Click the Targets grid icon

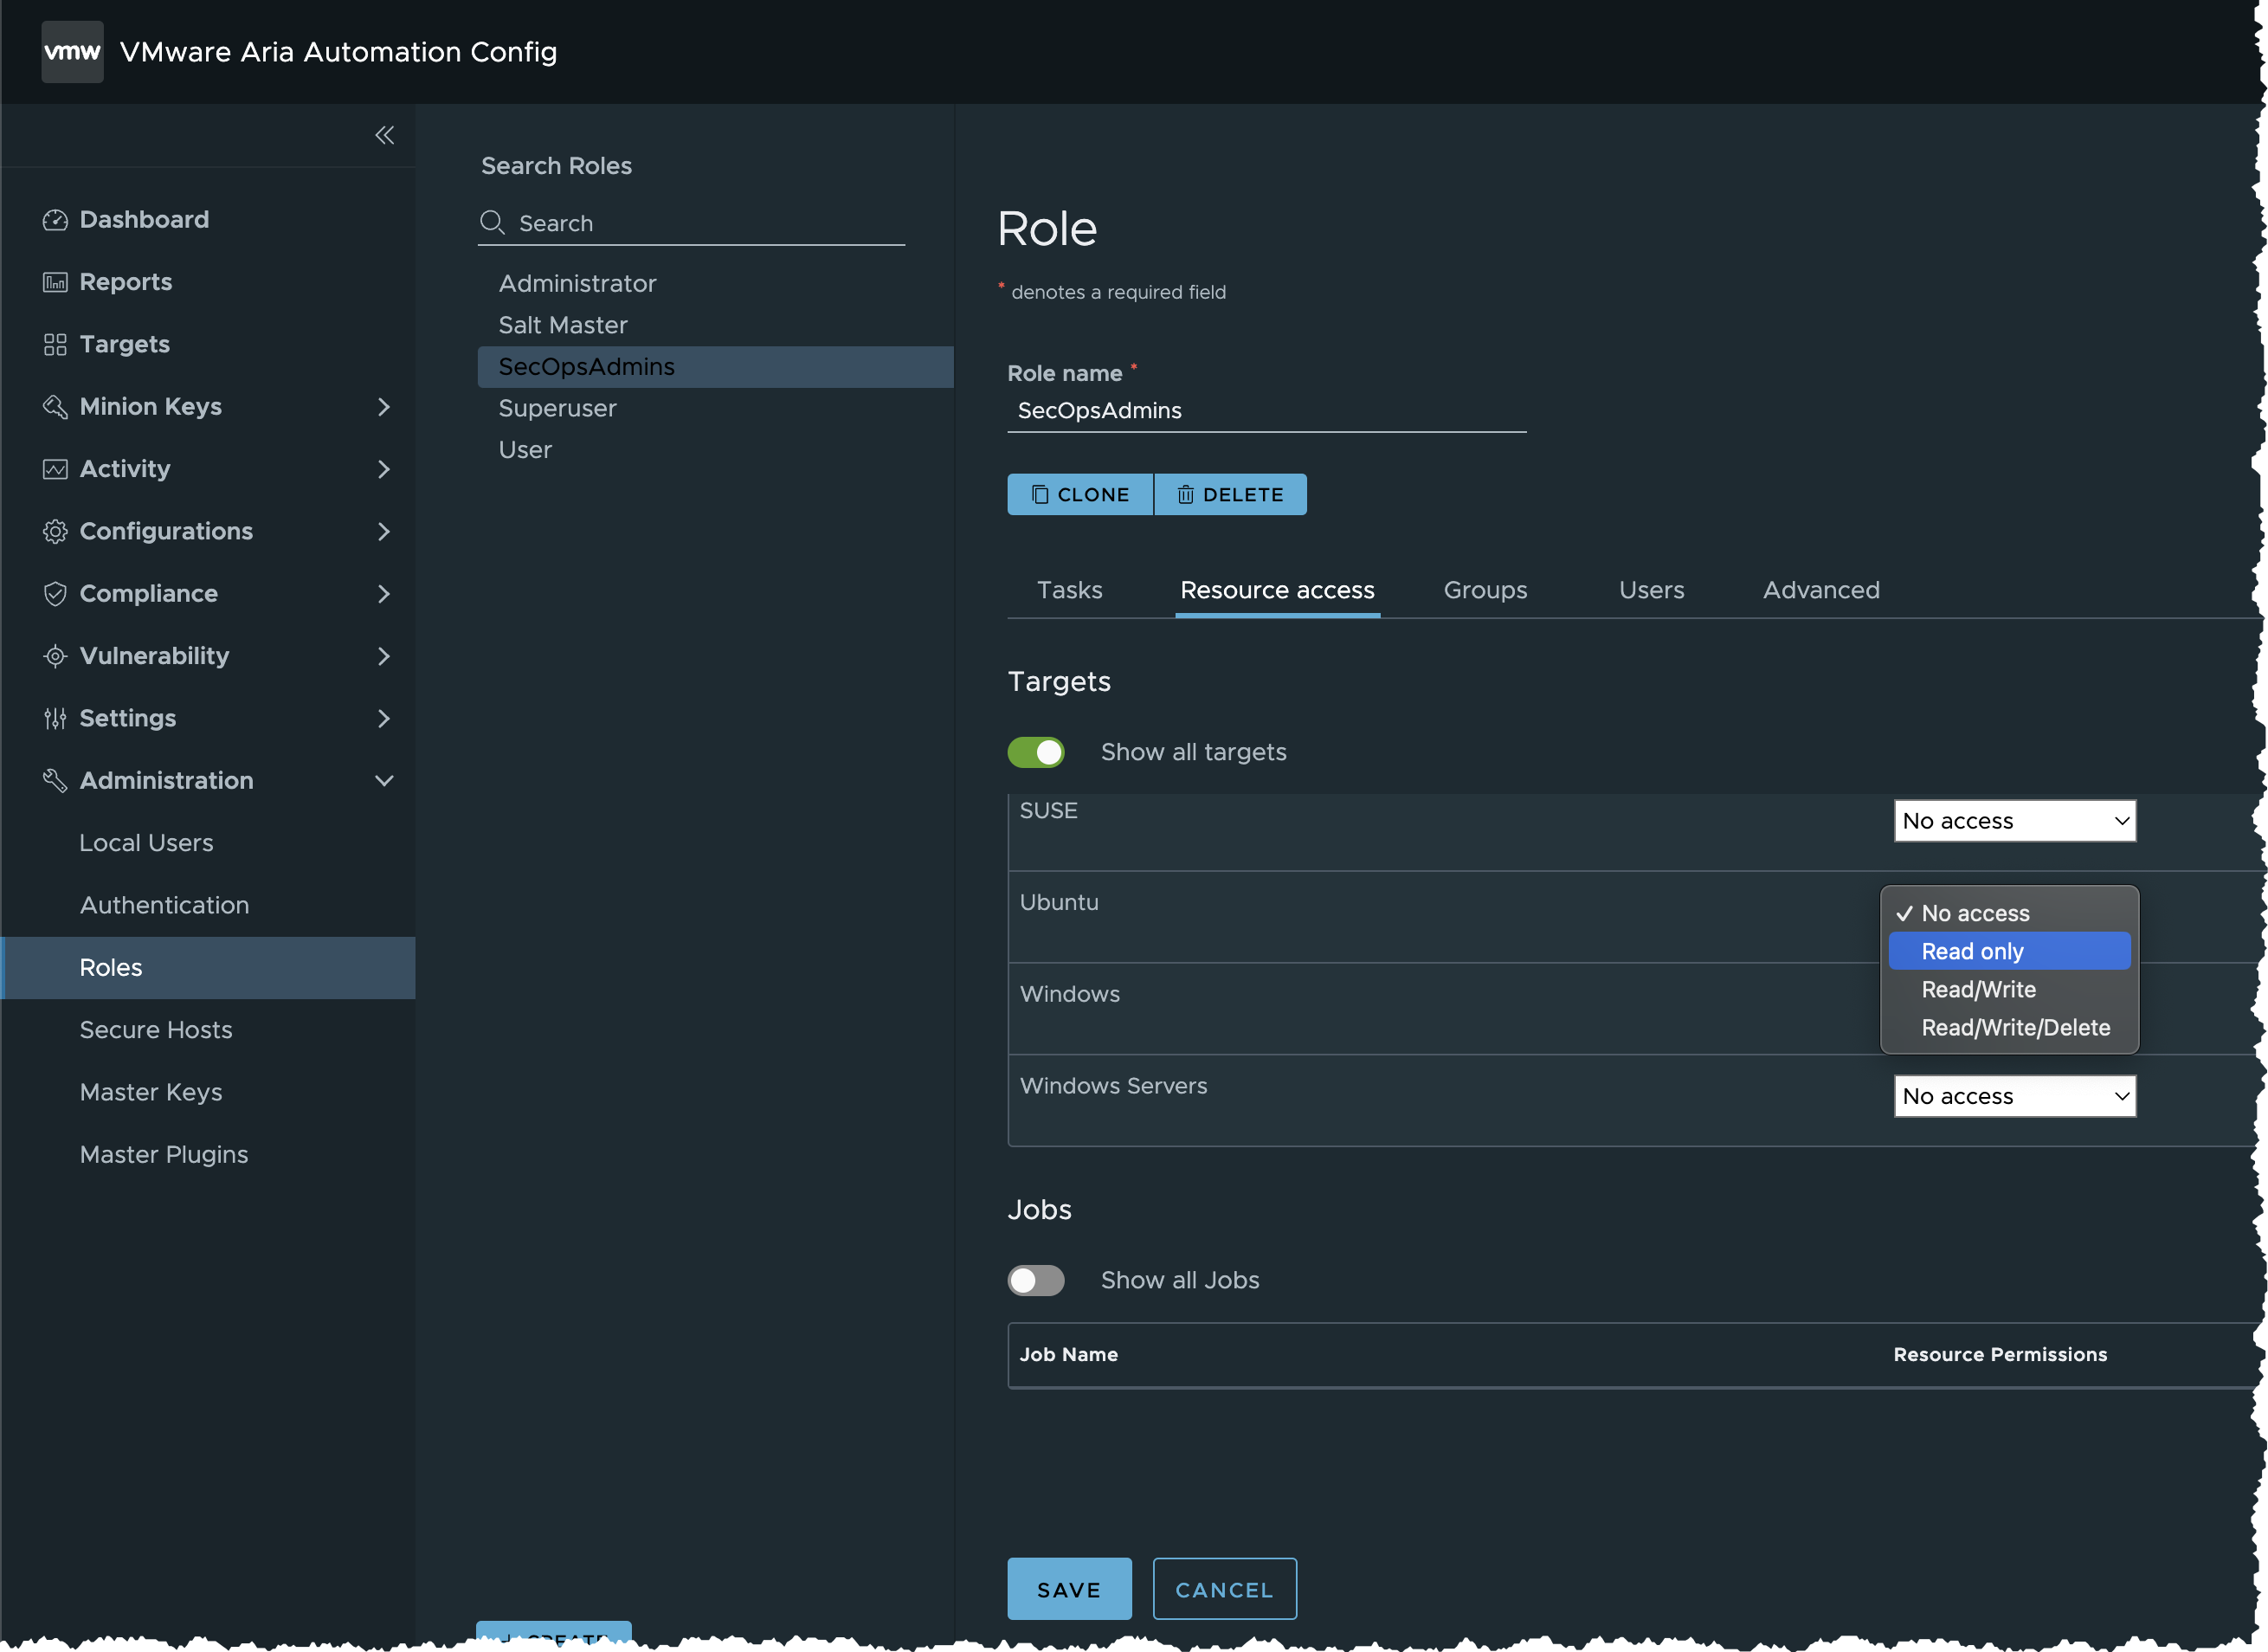[x=55, y=344]
